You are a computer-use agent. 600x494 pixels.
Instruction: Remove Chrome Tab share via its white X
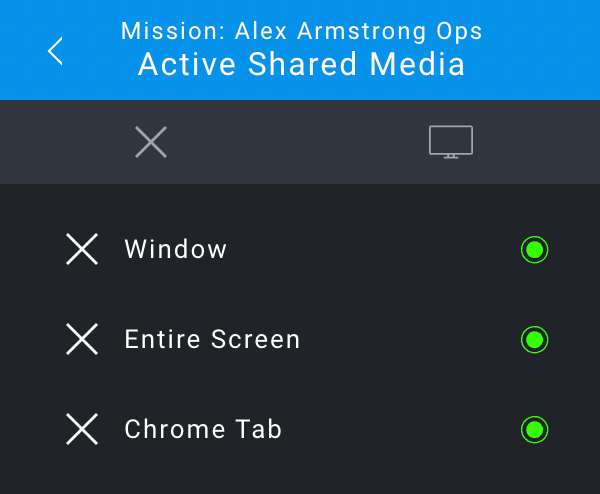pyautogui.click(x=82, y=429)
